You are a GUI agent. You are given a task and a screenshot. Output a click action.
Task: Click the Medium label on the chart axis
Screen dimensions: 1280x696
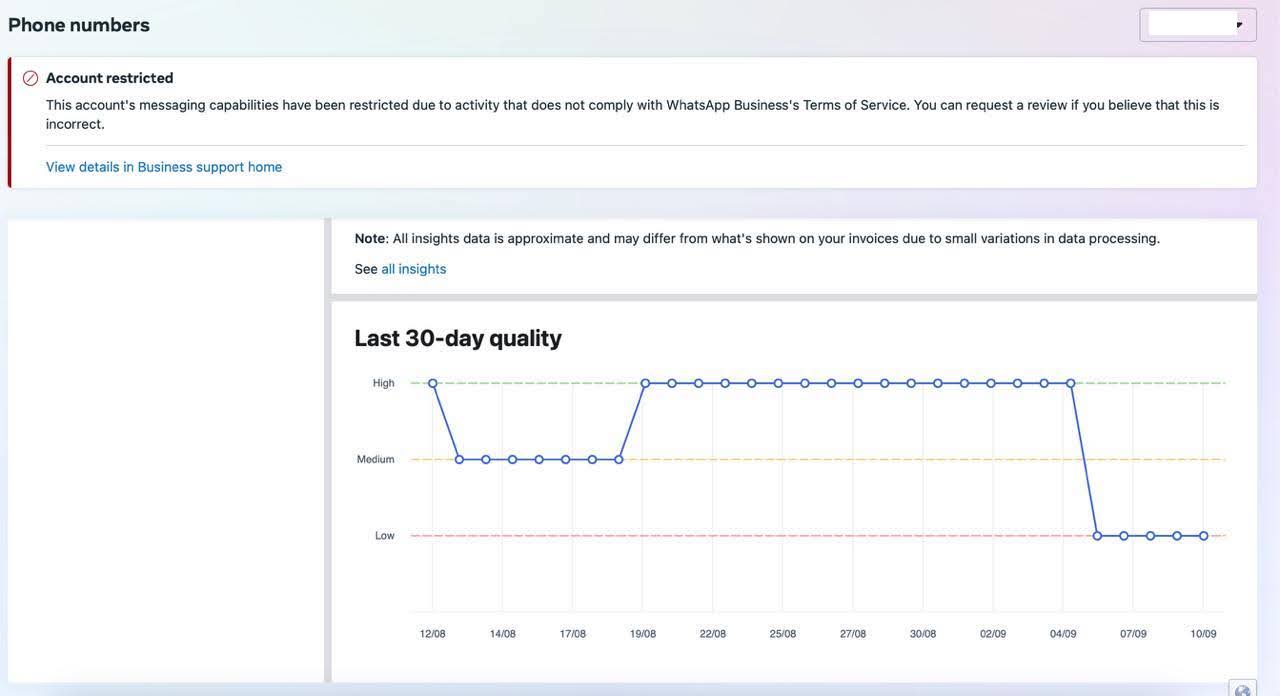[x=376, y=460]
